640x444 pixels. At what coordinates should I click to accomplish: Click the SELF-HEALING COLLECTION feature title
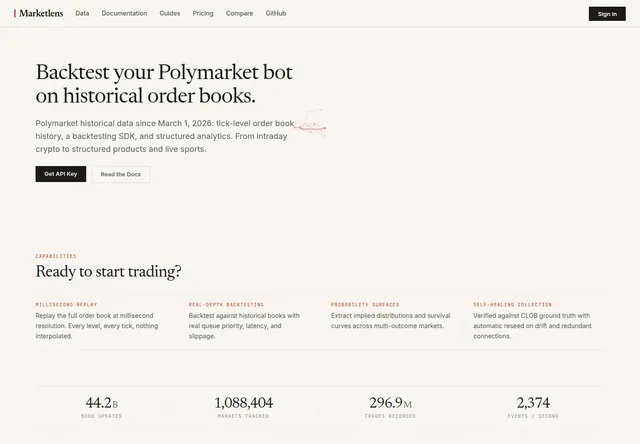click(512, 304)
